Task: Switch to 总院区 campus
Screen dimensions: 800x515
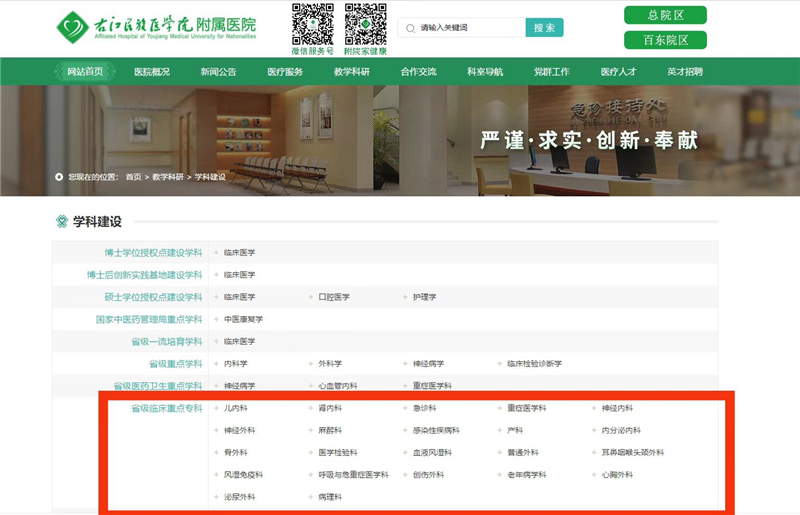Action: 665,15
